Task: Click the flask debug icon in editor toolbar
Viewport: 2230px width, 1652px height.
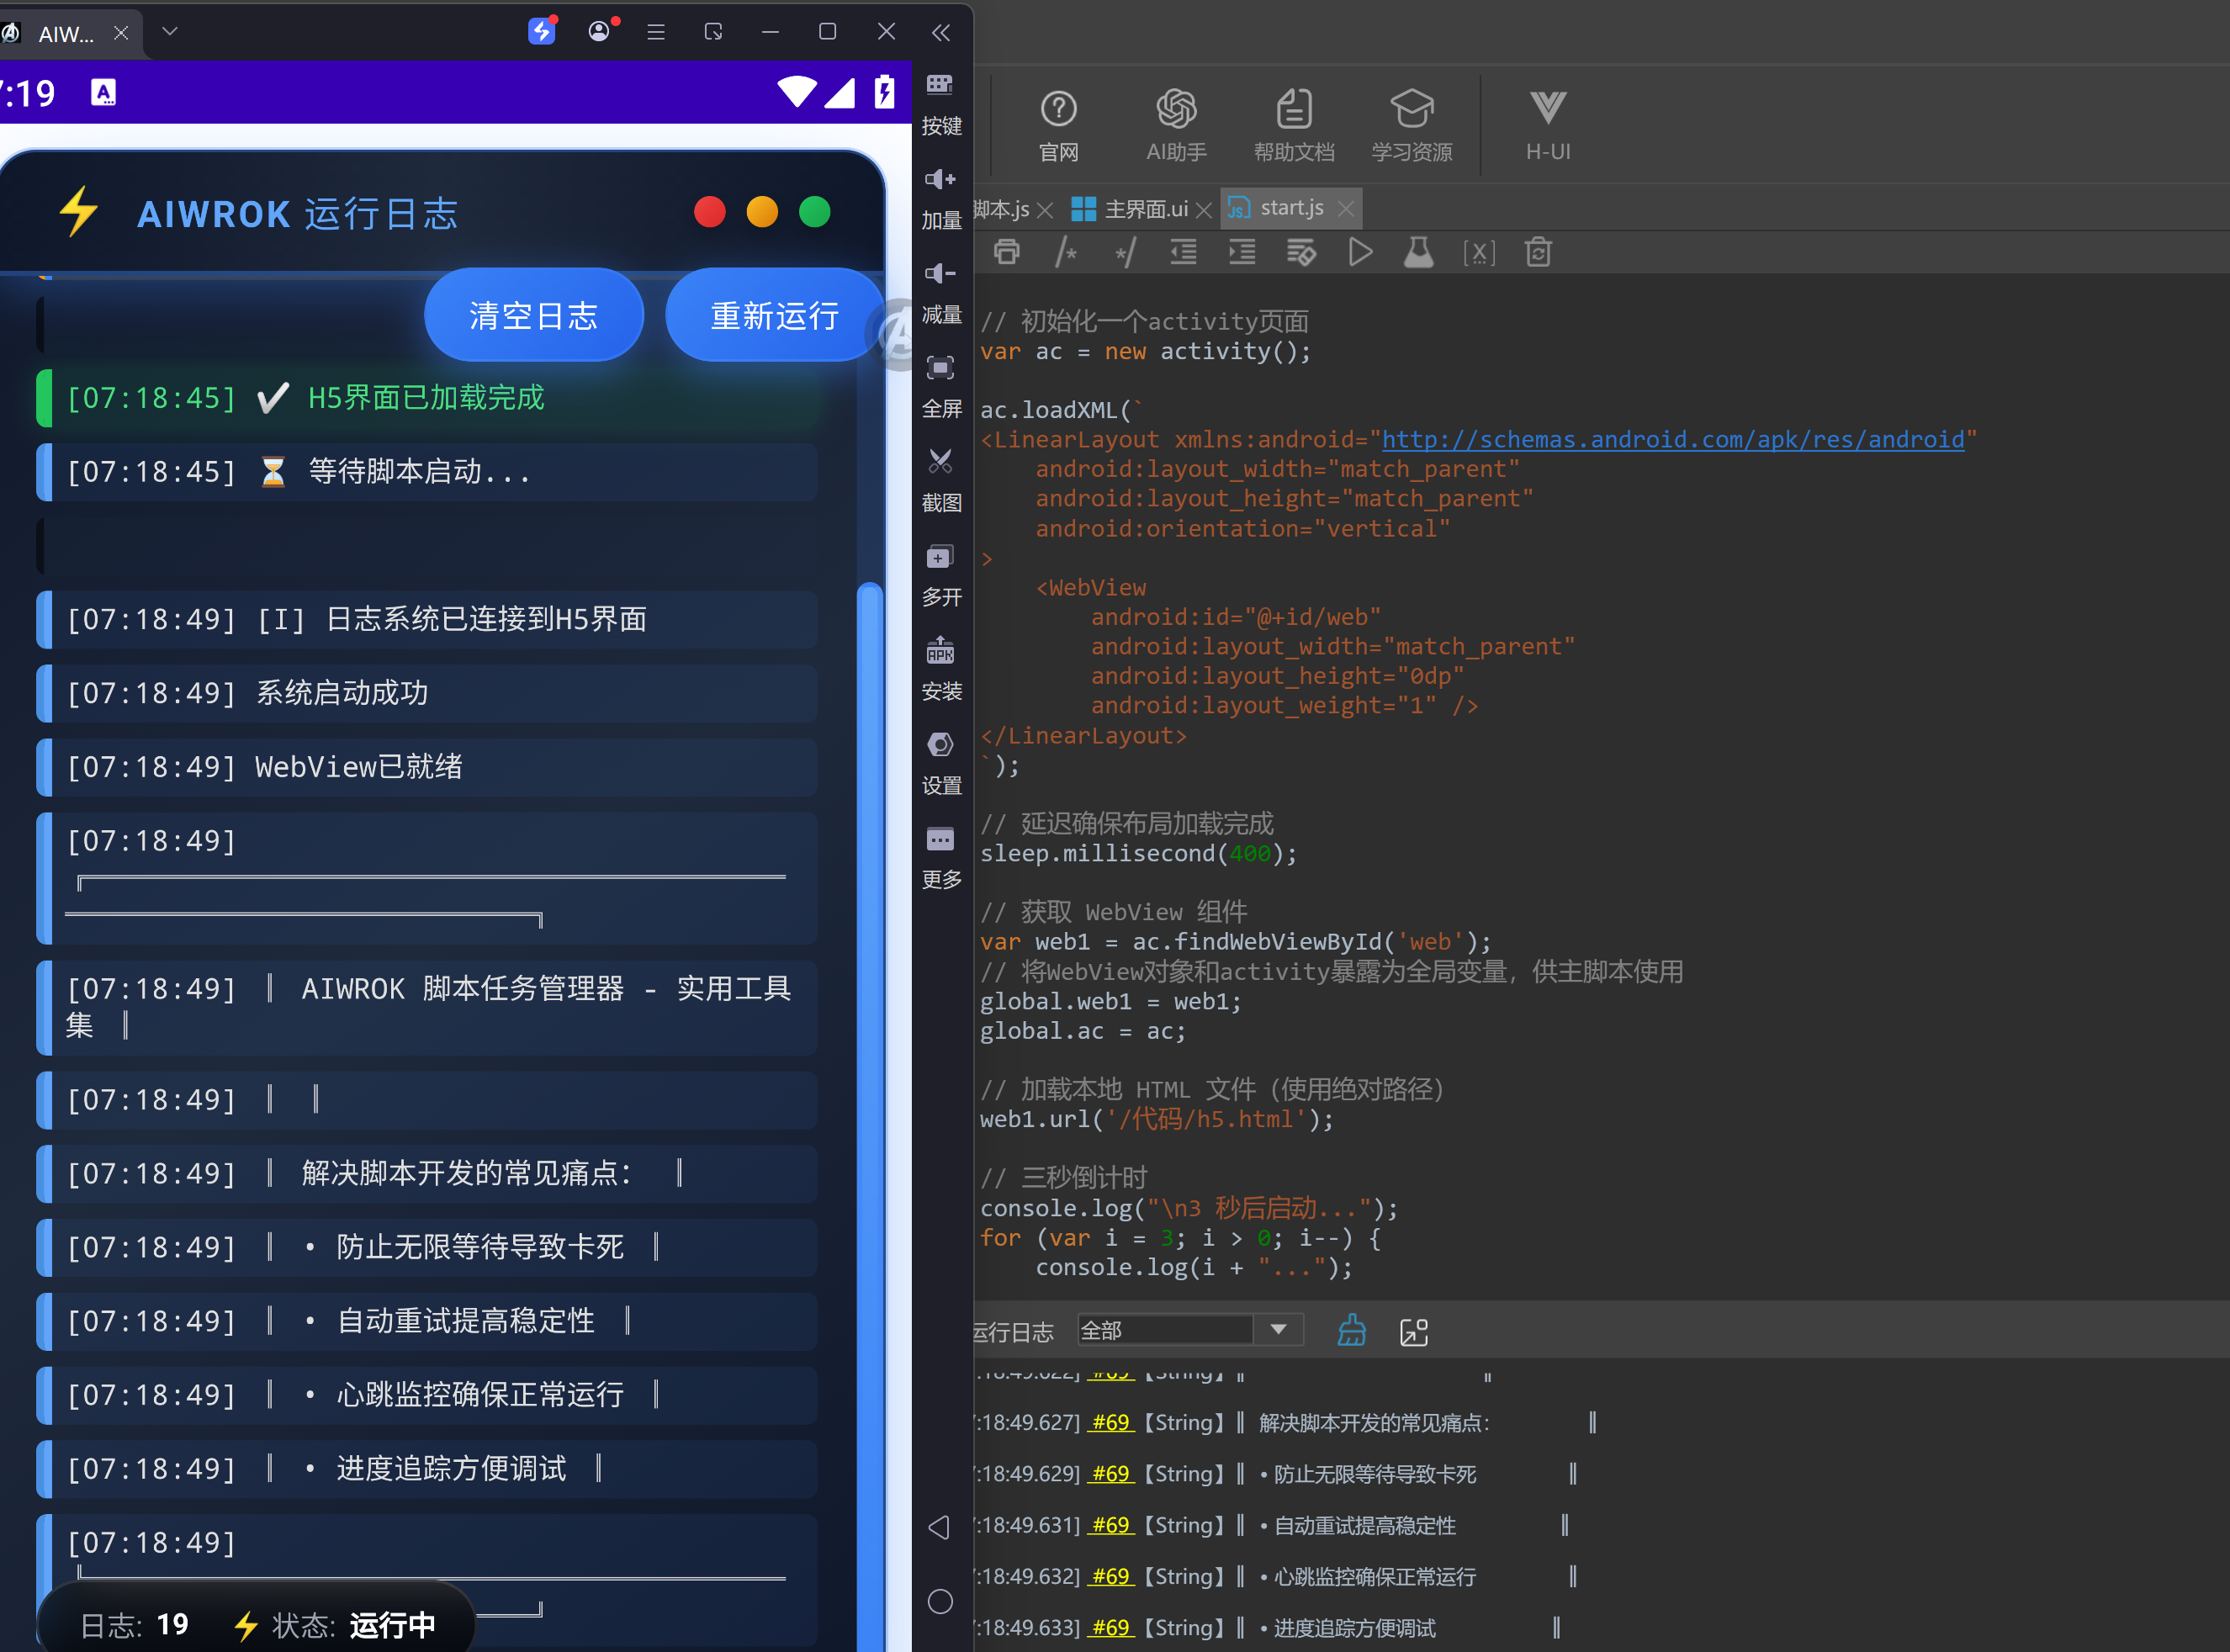Action: click(1418, 252)
